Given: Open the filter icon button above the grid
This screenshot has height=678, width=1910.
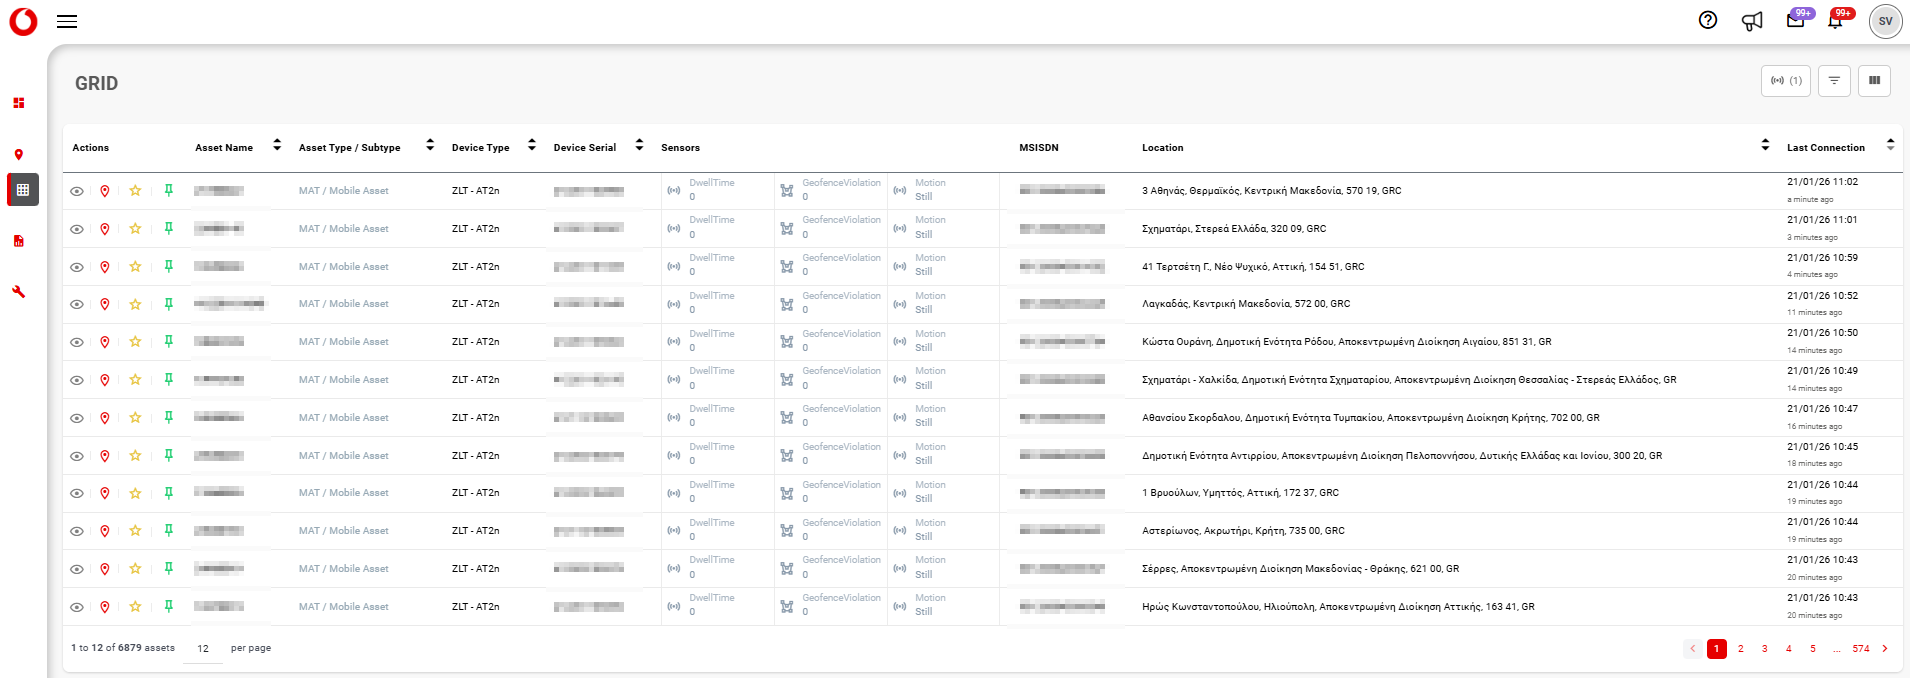Looking at the screenshot, I should [x=1834, y=81].
